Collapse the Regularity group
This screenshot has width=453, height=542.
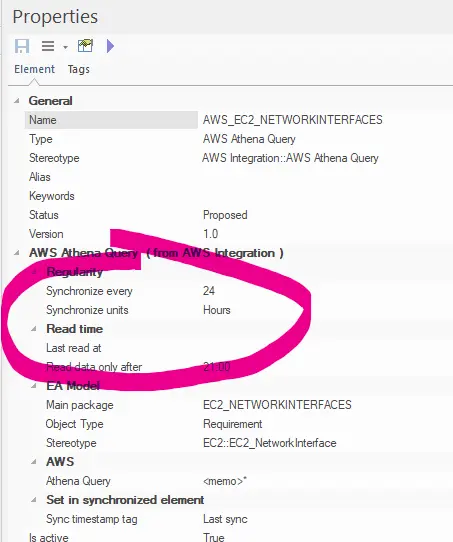34,272
